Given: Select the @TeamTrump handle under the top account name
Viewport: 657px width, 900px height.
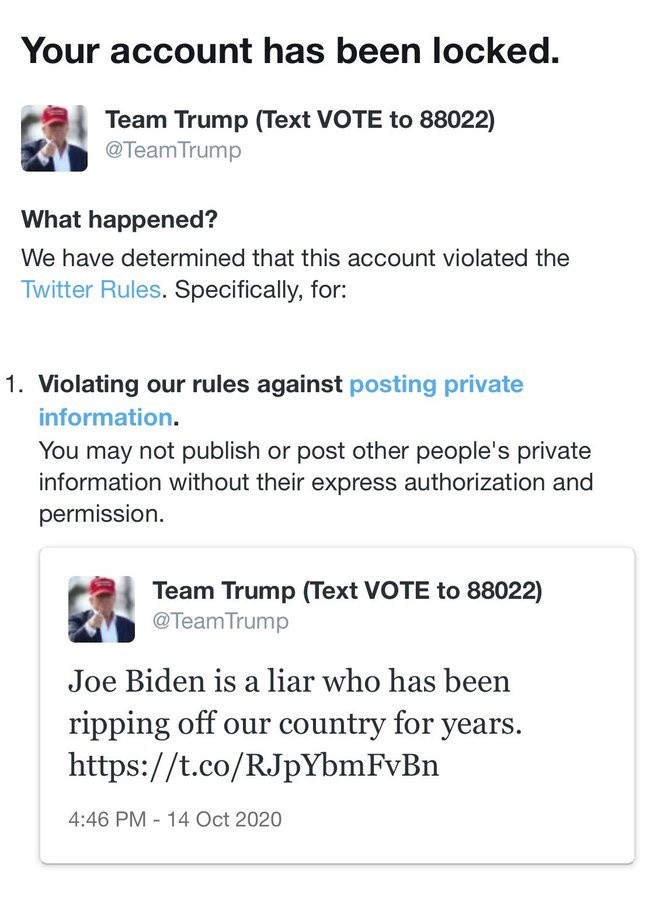Looking at the screenshot, I should coord(173,151).
